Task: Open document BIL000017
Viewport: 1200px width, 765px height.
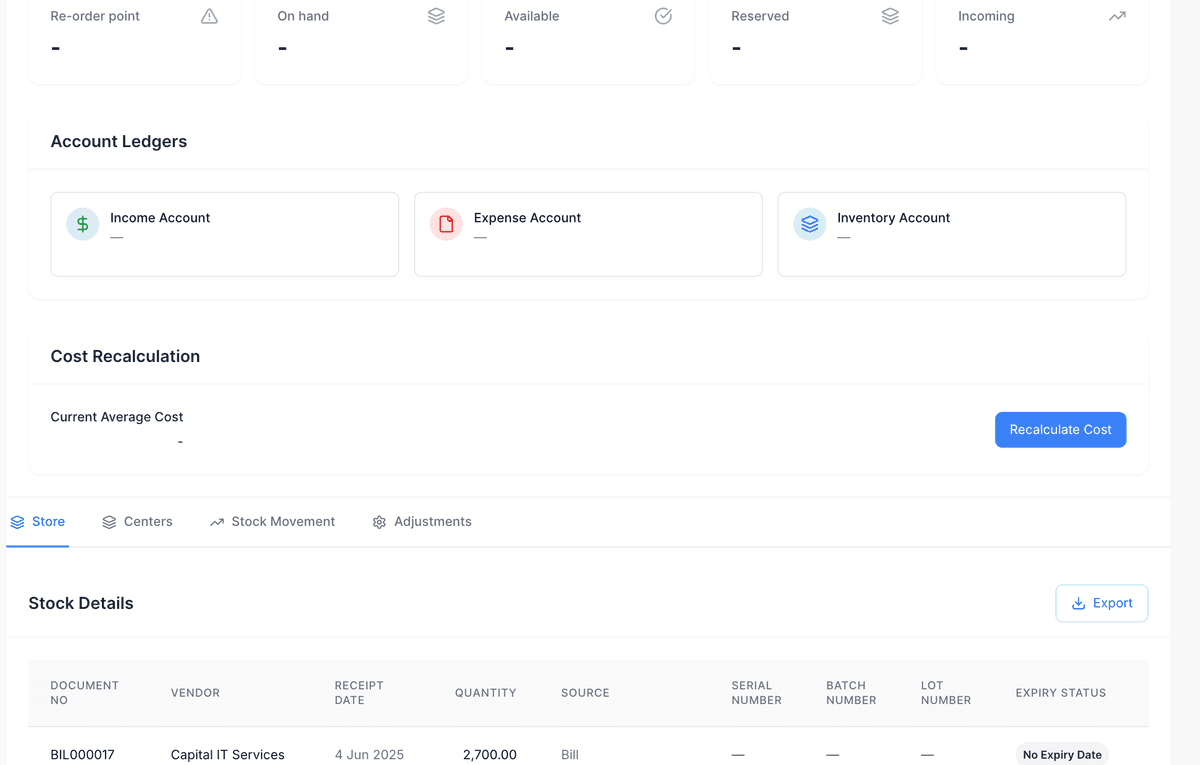Action: [84, 755]
